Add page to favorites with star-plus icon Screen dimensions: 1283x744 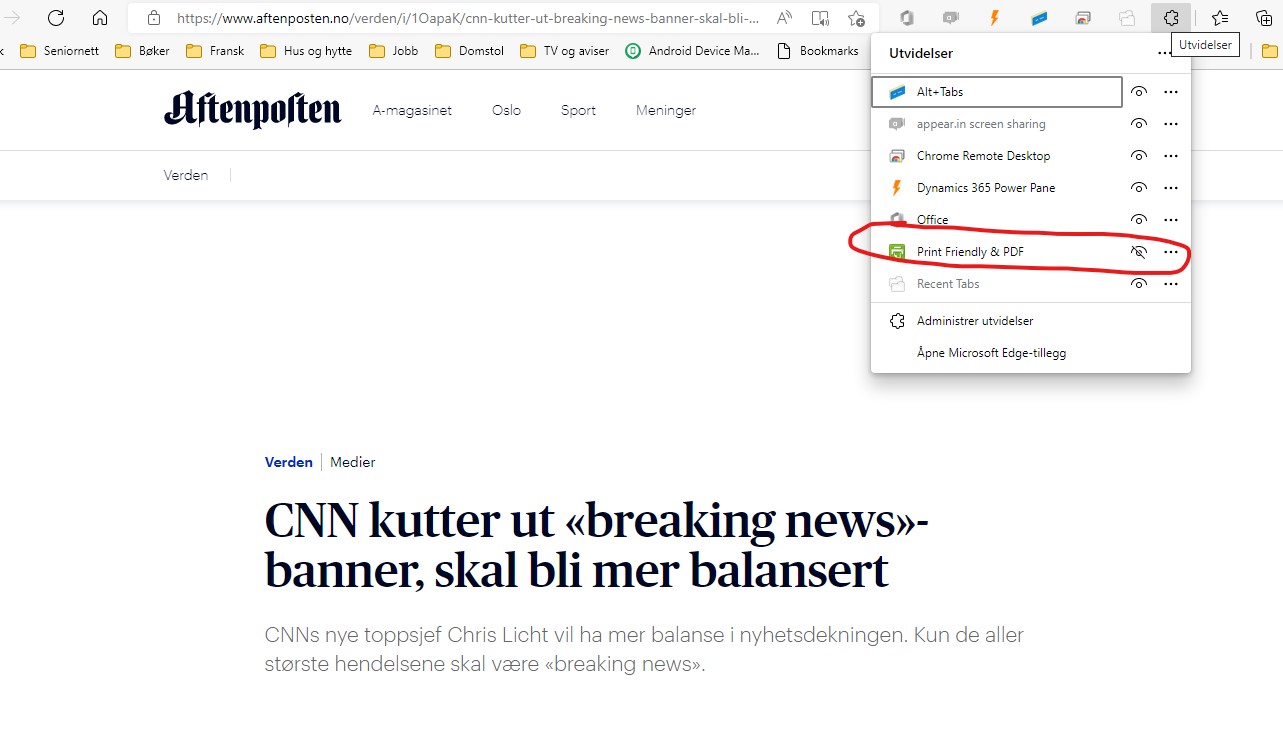pos(856,17)
